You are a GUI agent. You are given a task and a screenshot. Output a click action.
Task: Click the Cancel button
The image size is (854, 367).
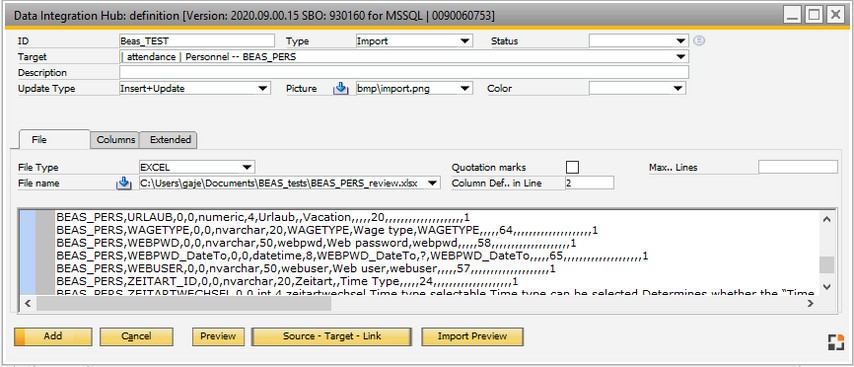[136, 337]
